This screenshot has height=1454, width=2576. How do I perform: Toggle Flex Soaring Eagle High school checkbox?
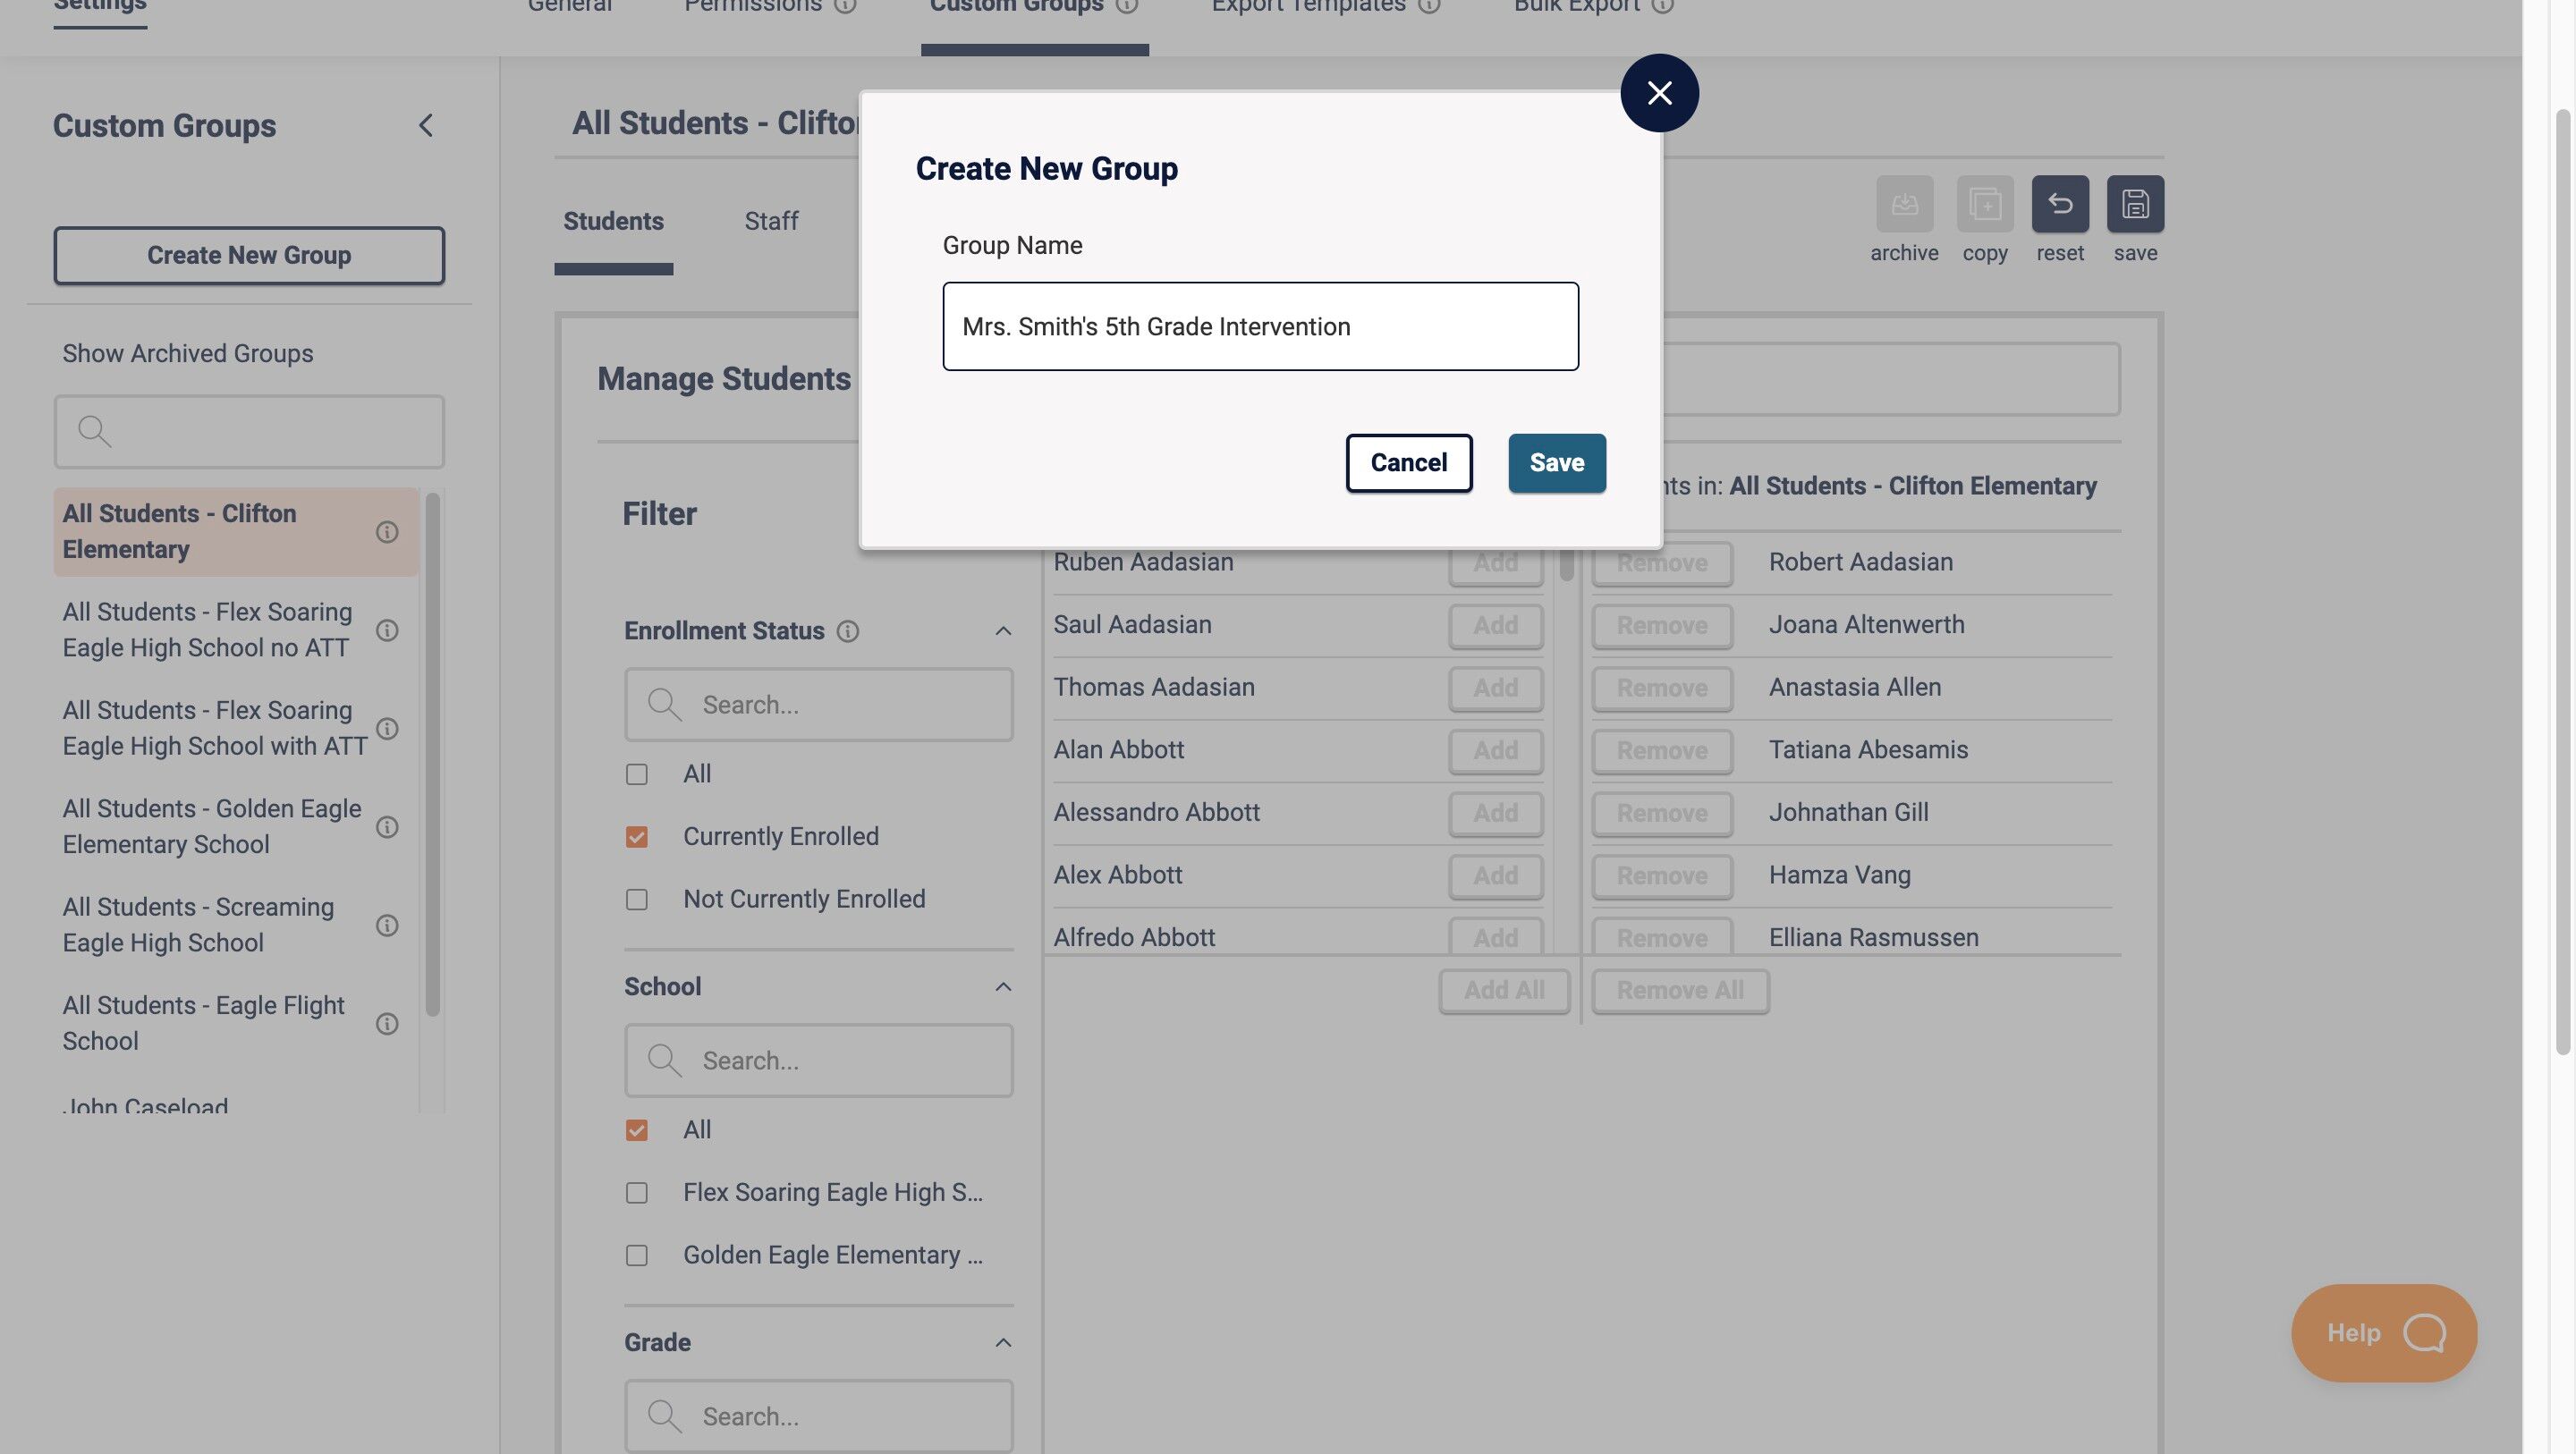636,1193
